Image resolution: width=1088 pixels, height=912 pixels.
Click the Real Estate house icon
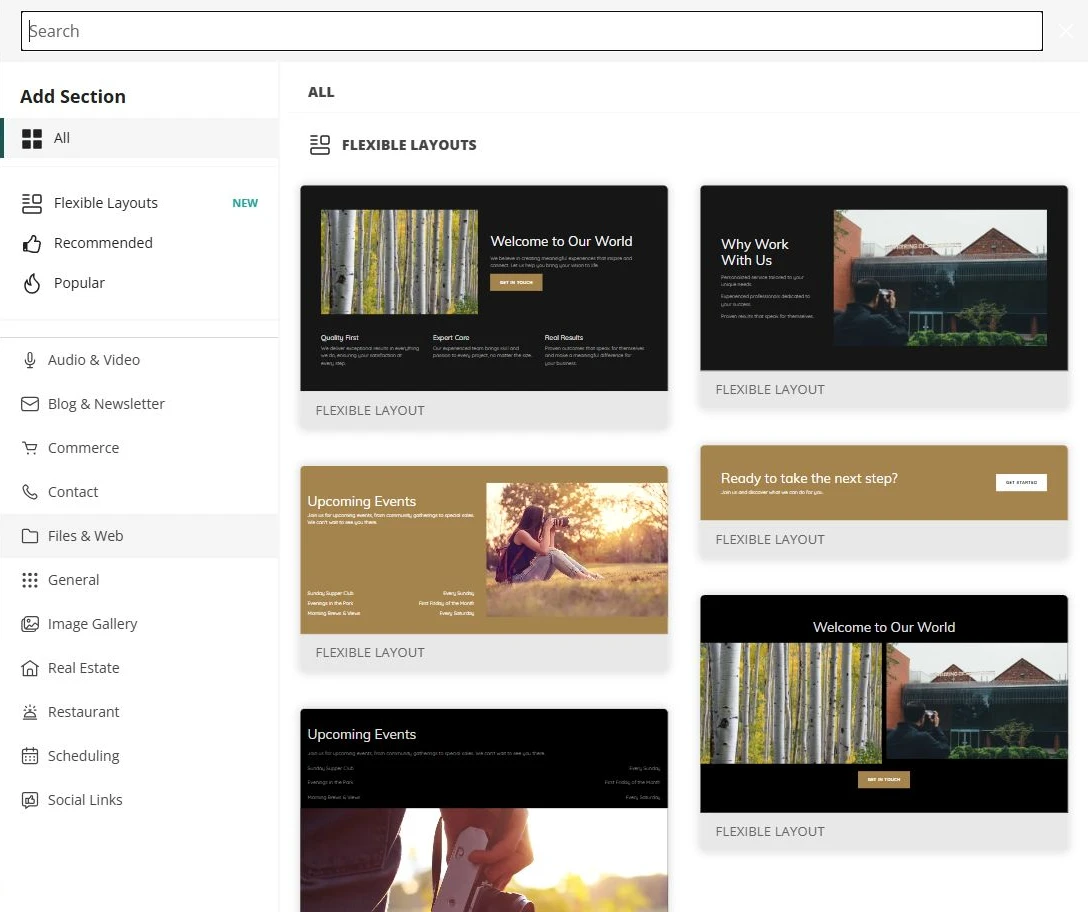tap(30, 668)
